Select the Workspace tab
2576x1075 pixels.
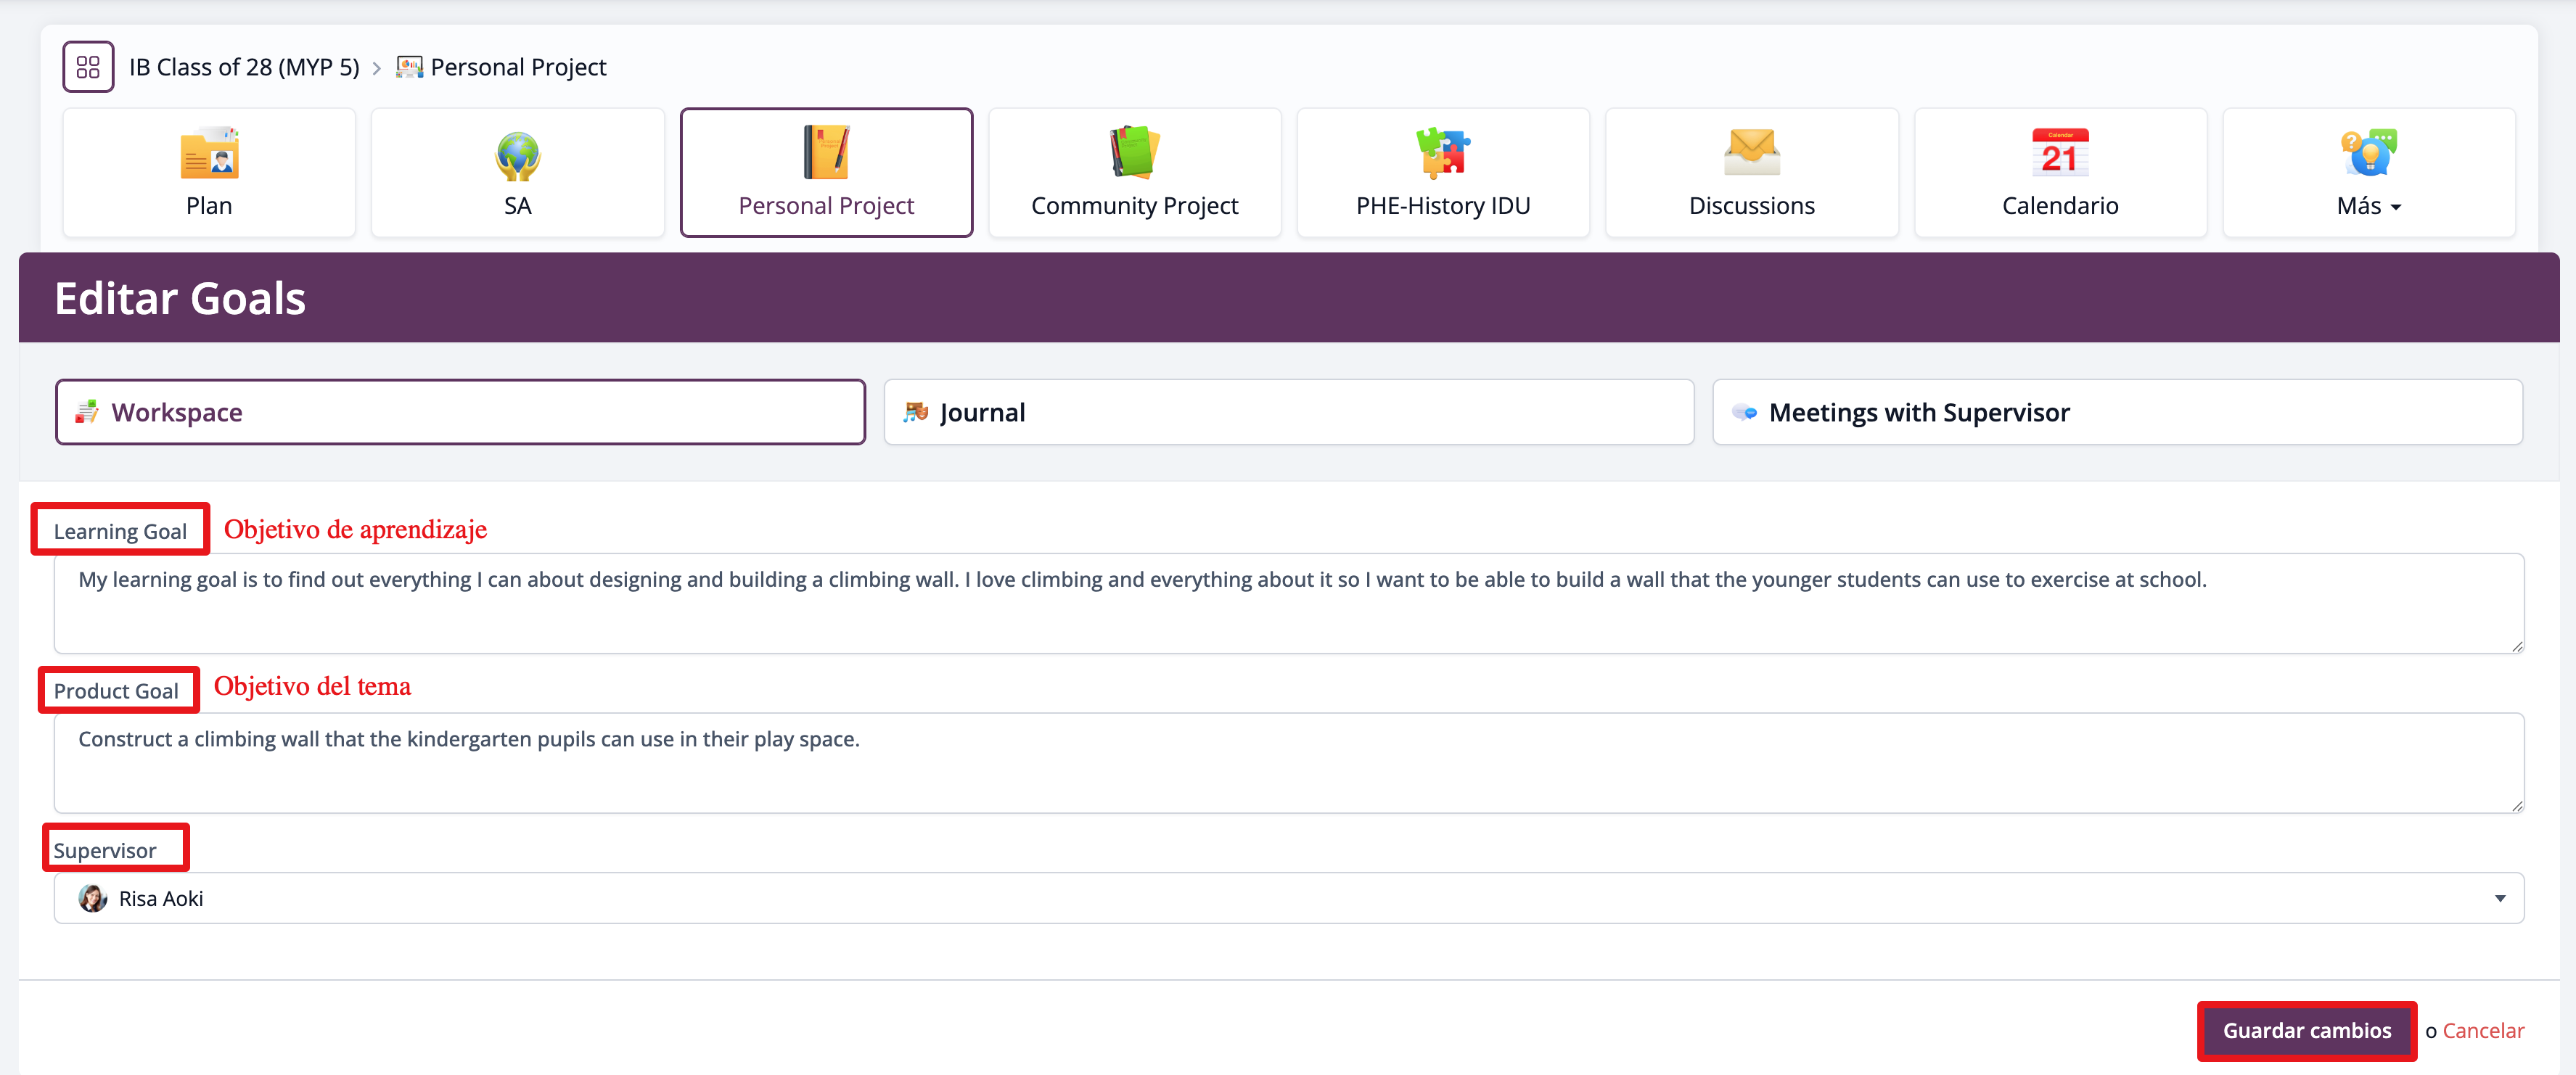click(460, 412)
